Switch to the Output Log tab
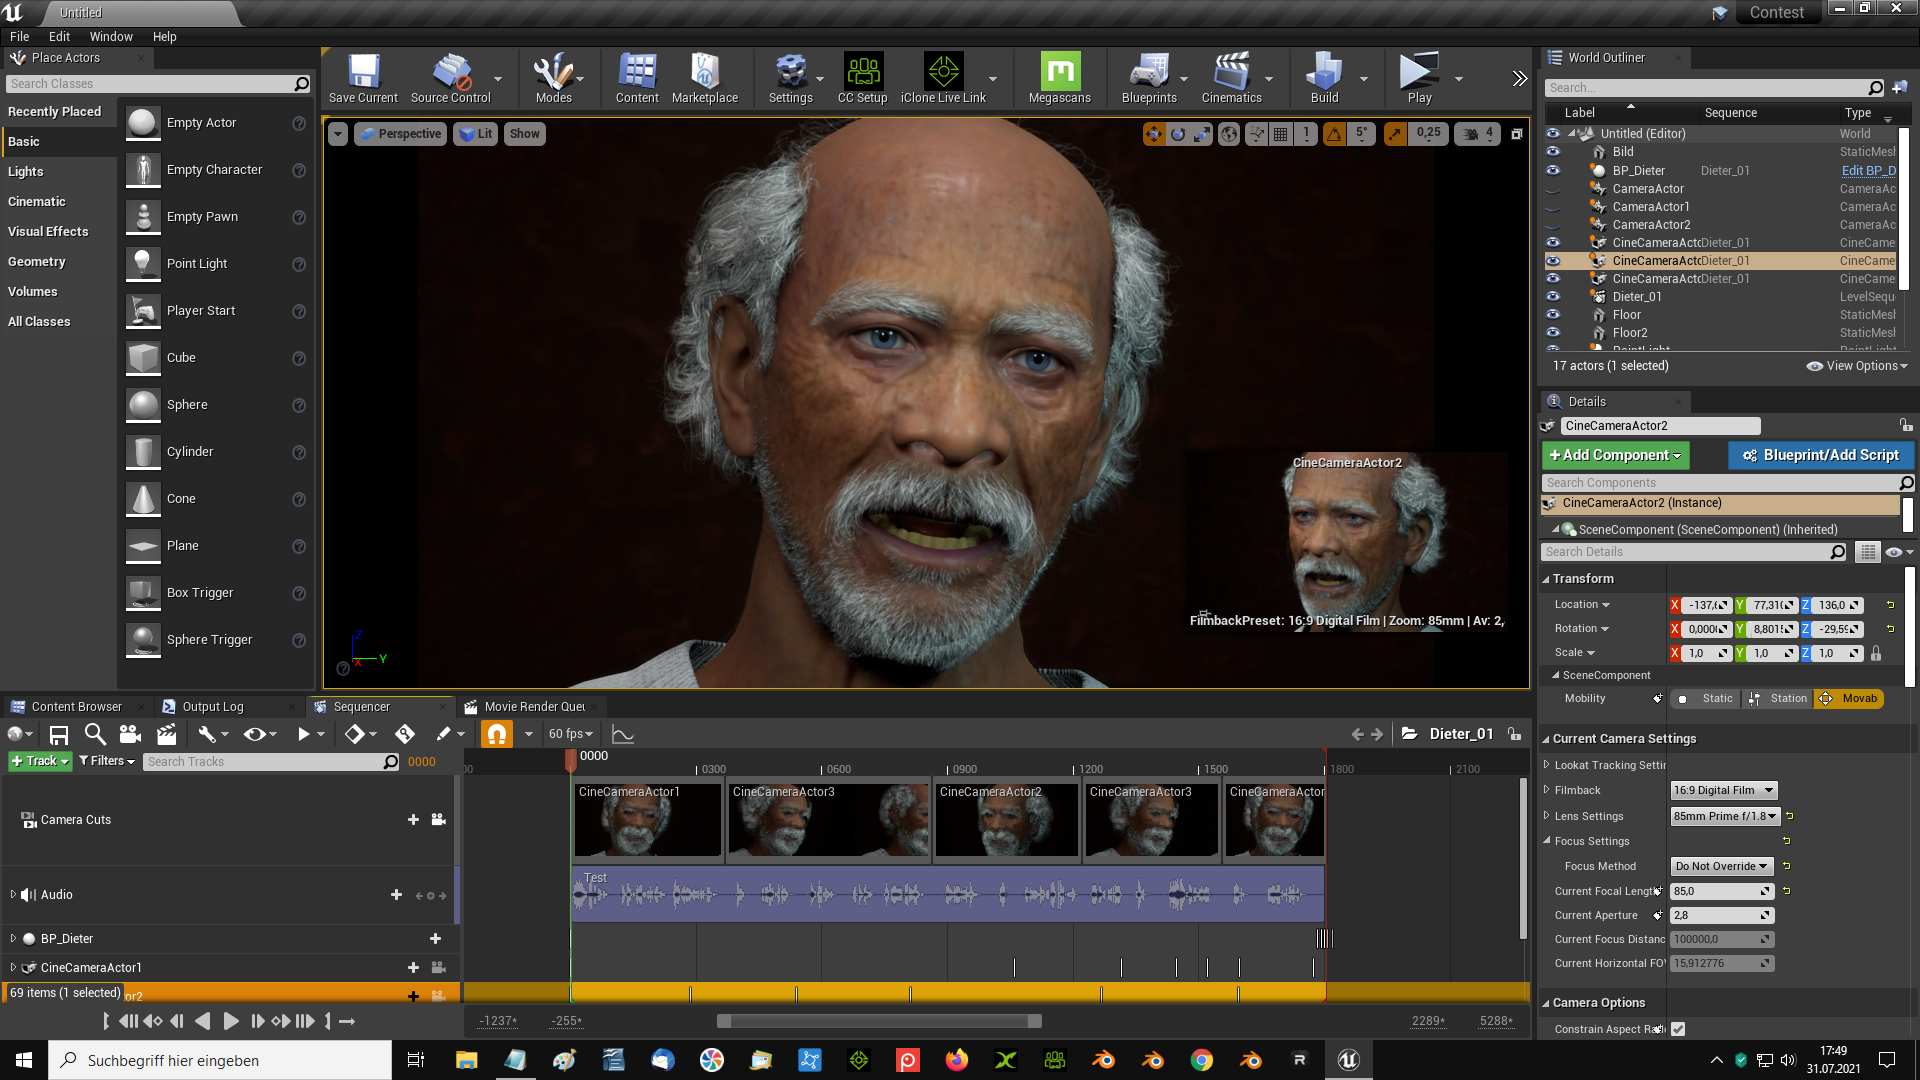Image resolution: width=1920 pixels, height=1080 pixels. (212, 706)
